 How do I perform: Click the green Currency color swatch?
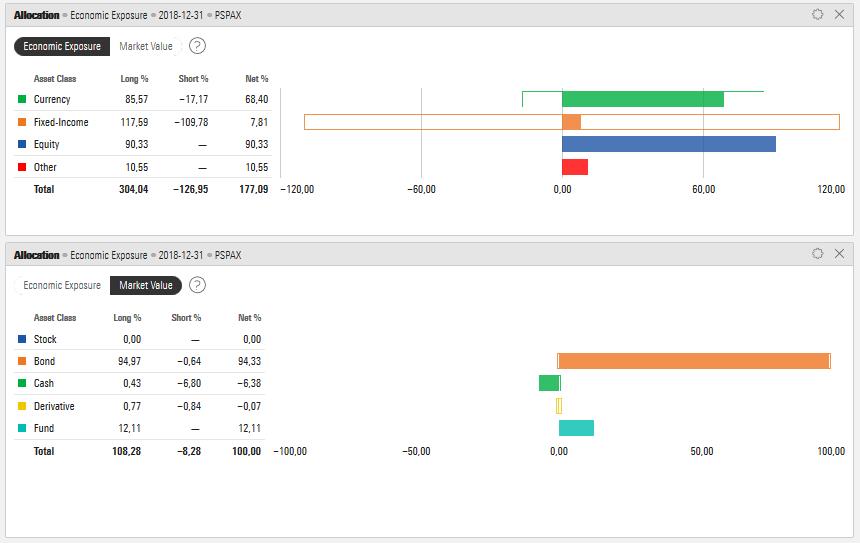(x=22, y=99)
